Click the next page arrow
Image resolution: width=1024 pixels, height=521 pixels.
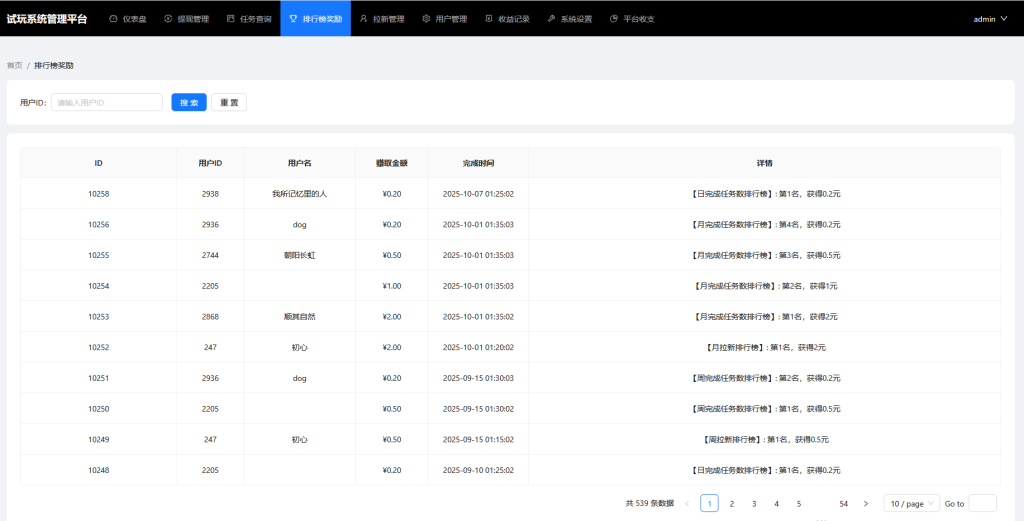tap(866, 503)
